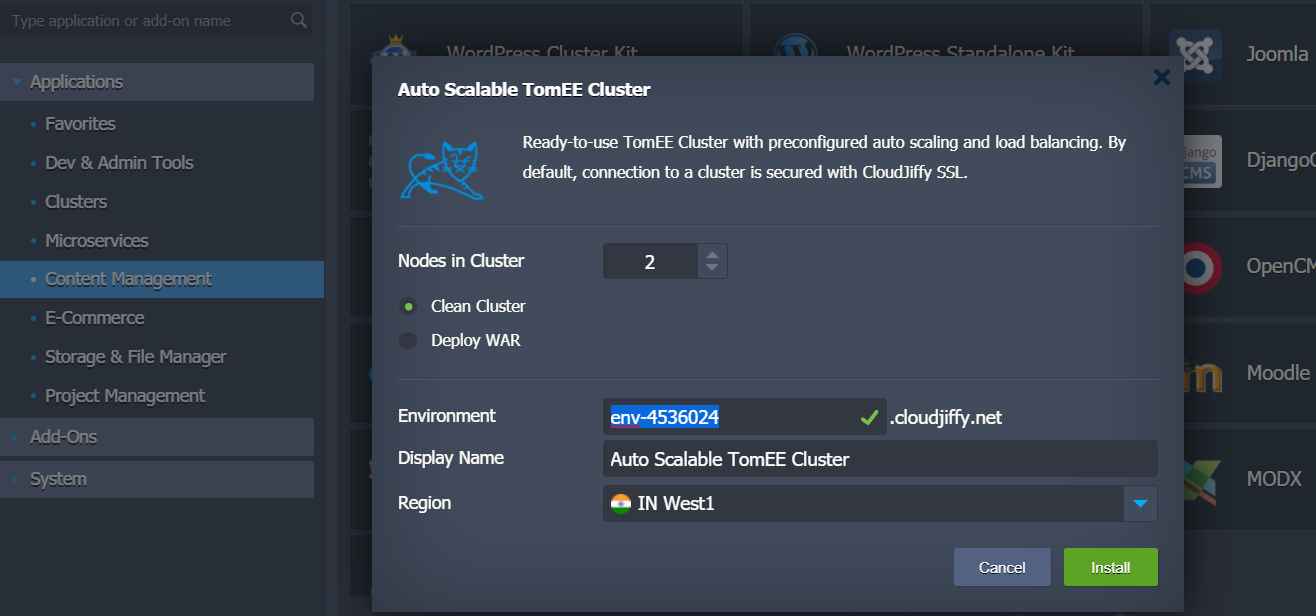Click the Display Name input field
The width and height of the screenshot is (1316, 616).
(879, 459)
